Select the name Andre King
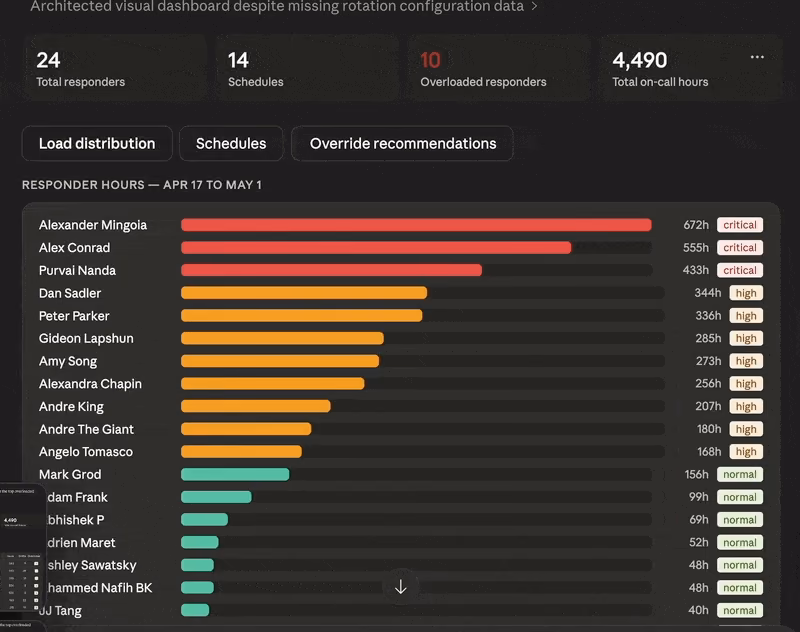The image size is (800, 632). pos(71,407)
